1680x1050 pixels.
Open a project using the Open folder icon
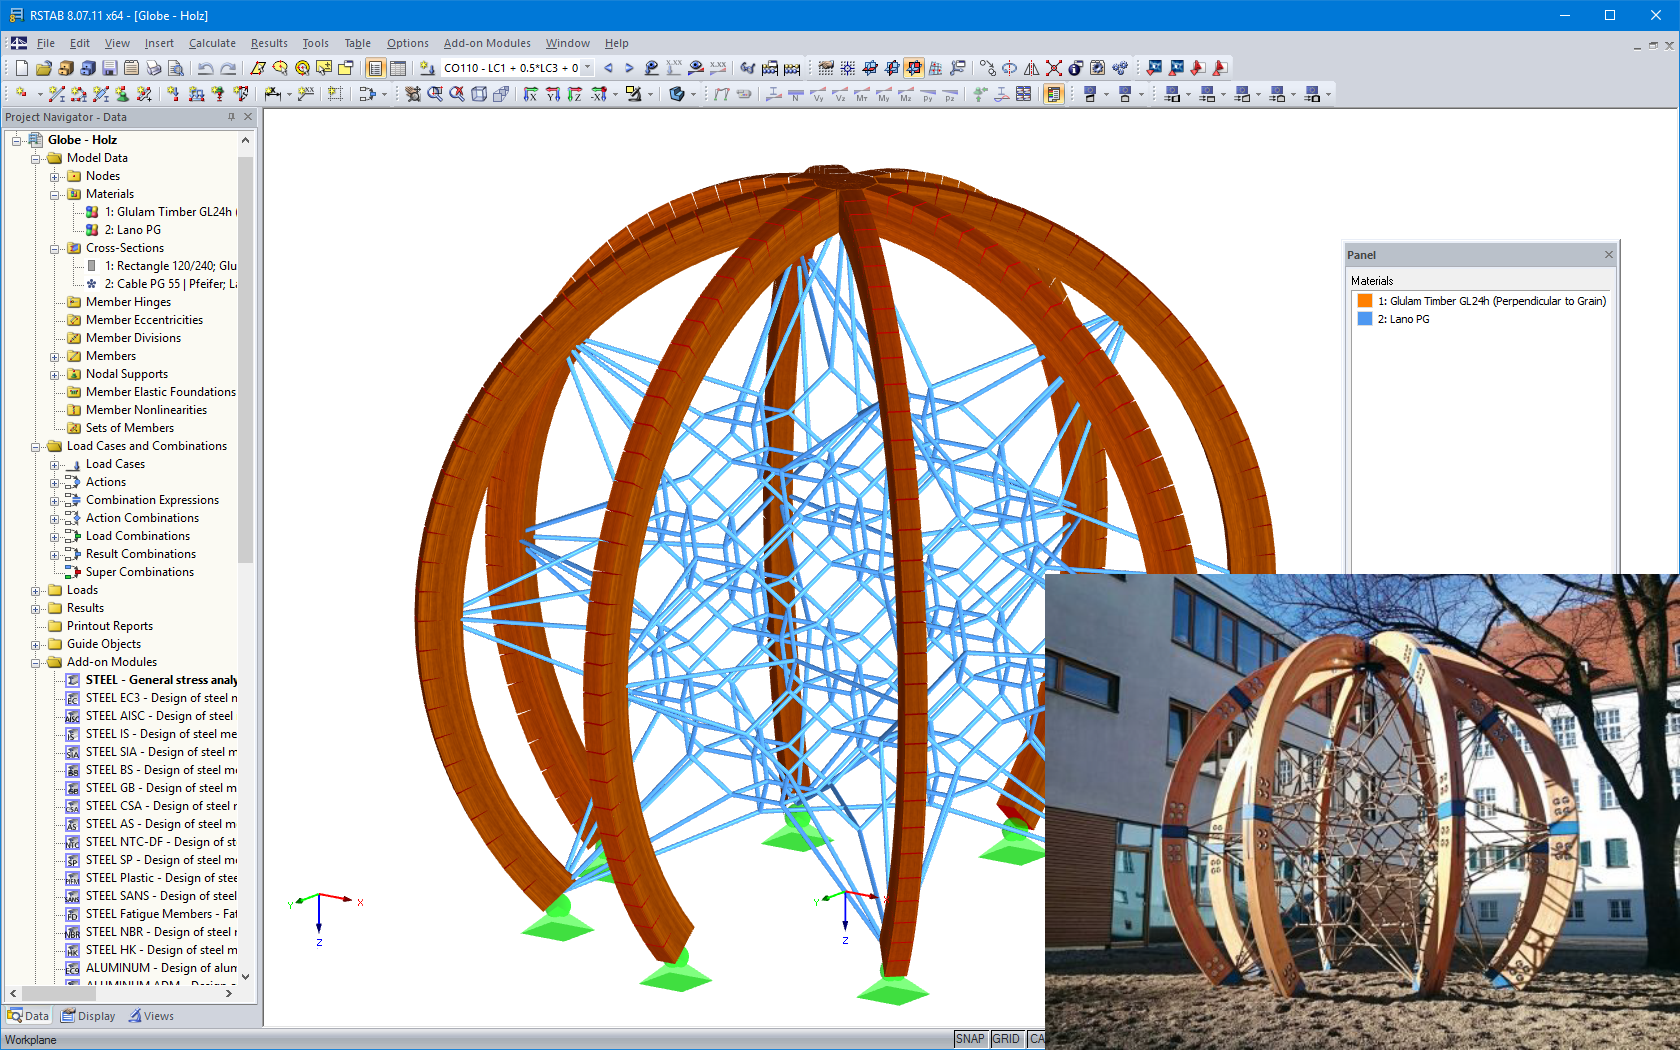click(43, 68)
